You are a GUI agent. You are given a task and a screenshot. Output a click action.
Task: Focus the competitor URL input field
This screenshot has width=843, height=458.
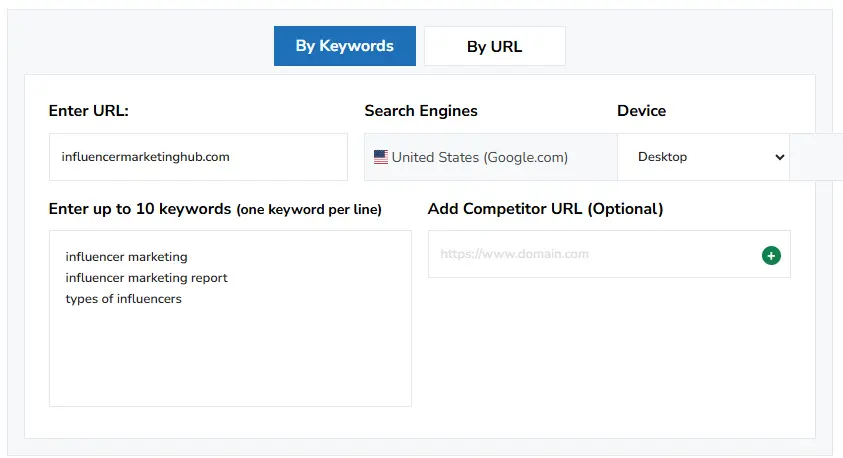point(592,255)
